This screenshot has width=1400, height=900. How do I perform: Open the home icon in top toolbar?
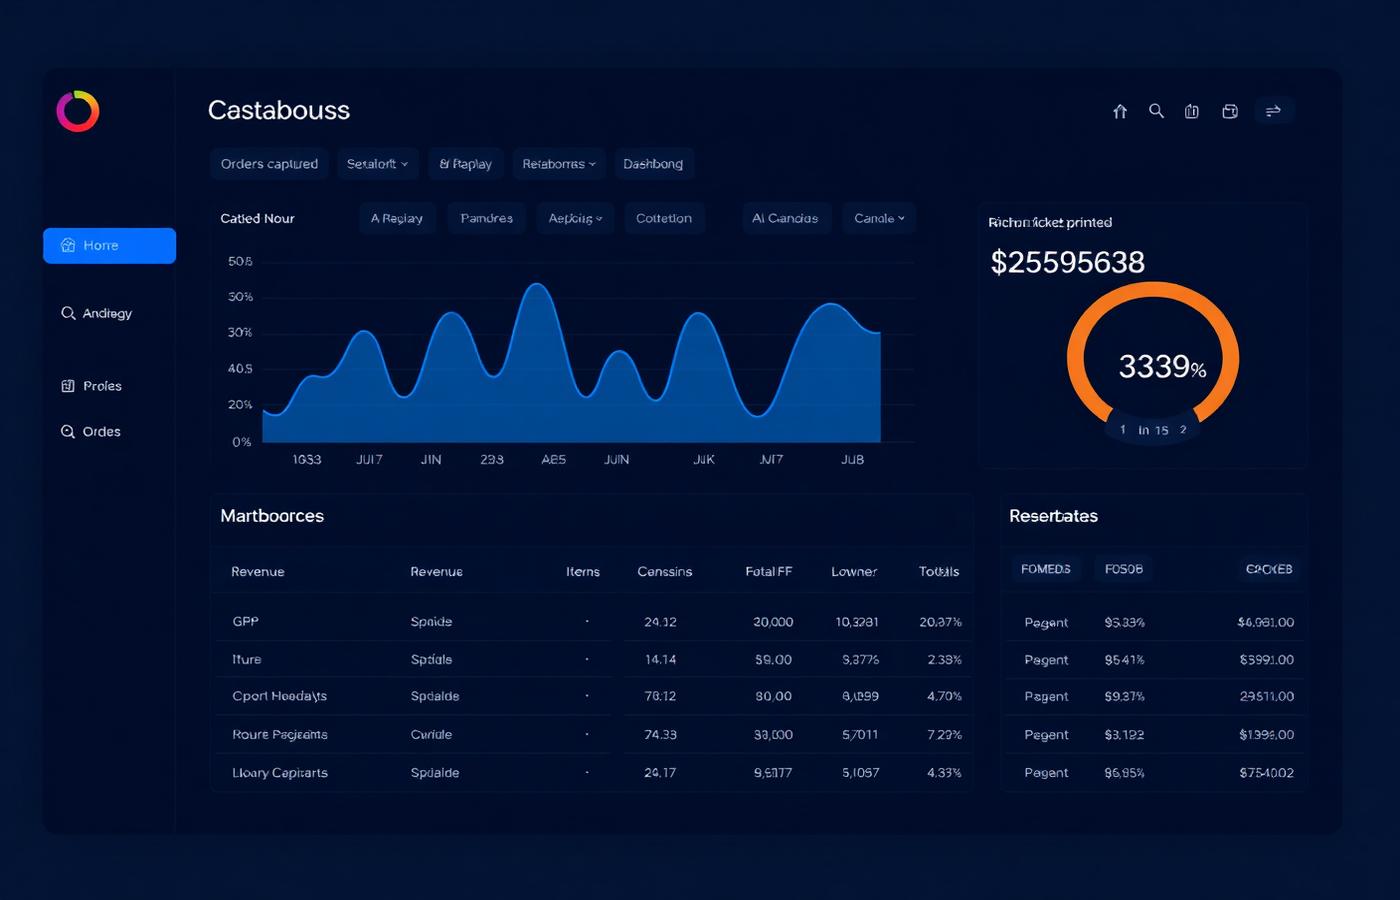1120,111
